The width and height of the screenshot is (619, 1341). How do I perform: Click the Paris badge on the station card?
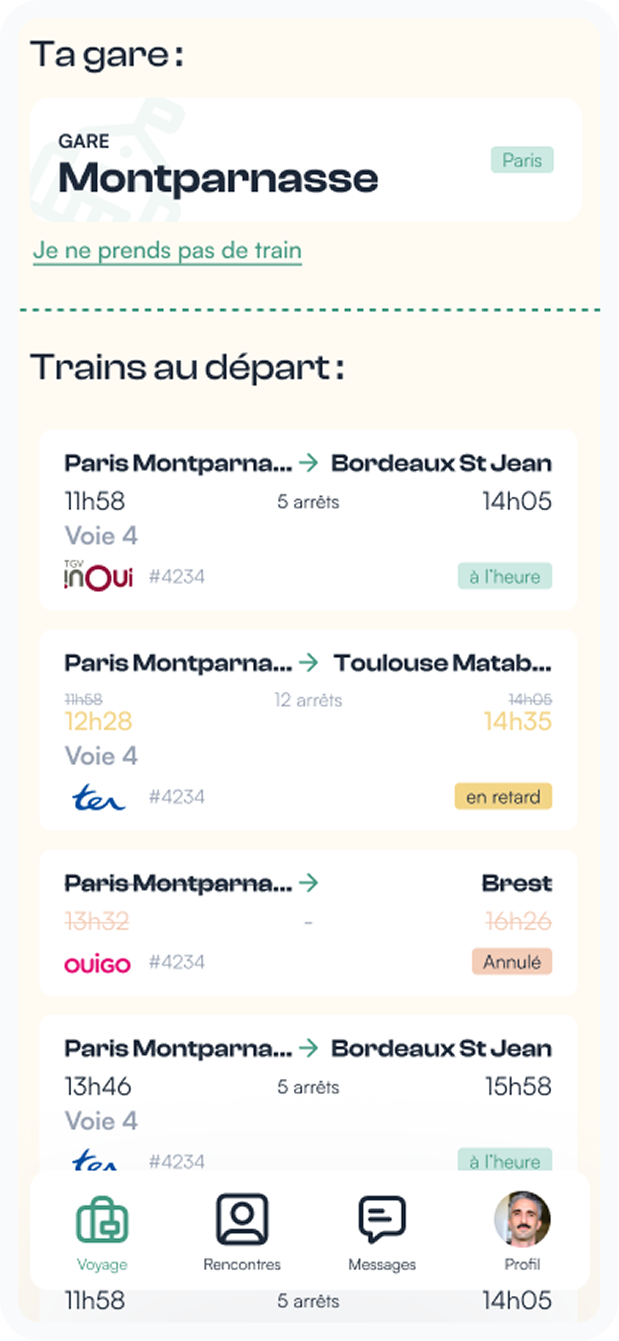pyautogui.click(x=521, y=160)
